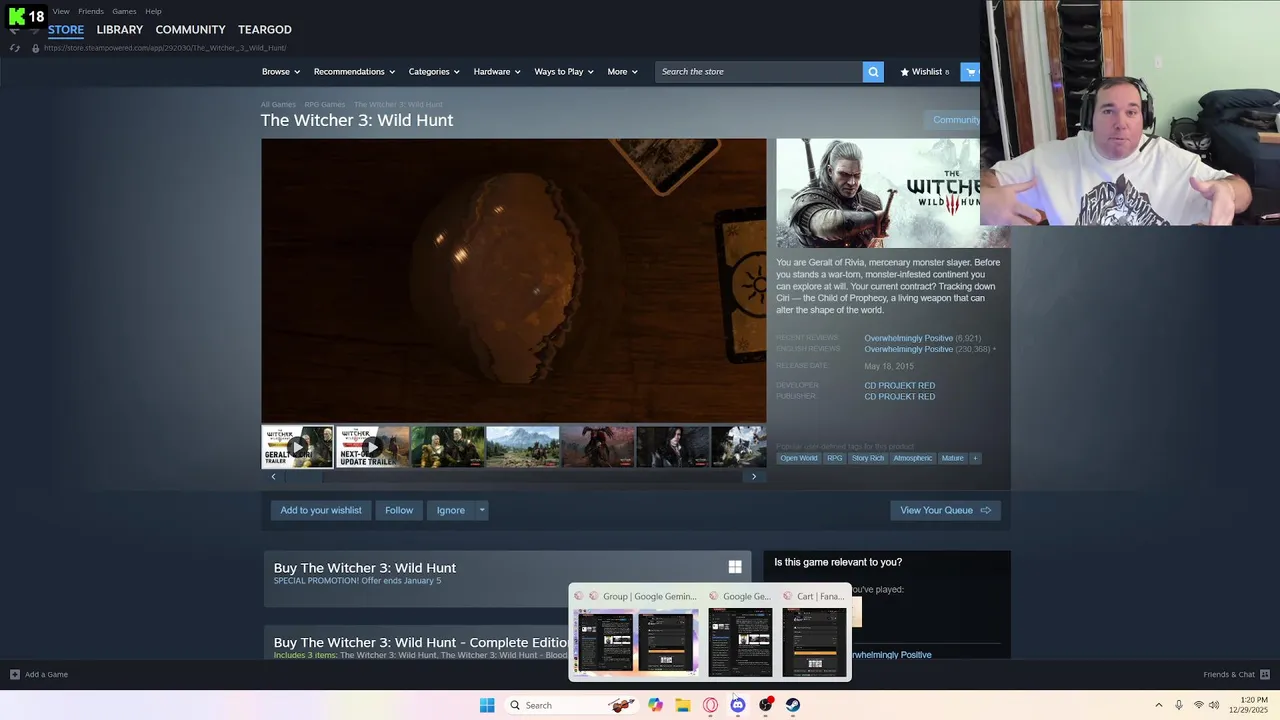Viewport: 1280px width, 720px height.
Task: Select the Atmospheric tag
Action: [913, 458]
